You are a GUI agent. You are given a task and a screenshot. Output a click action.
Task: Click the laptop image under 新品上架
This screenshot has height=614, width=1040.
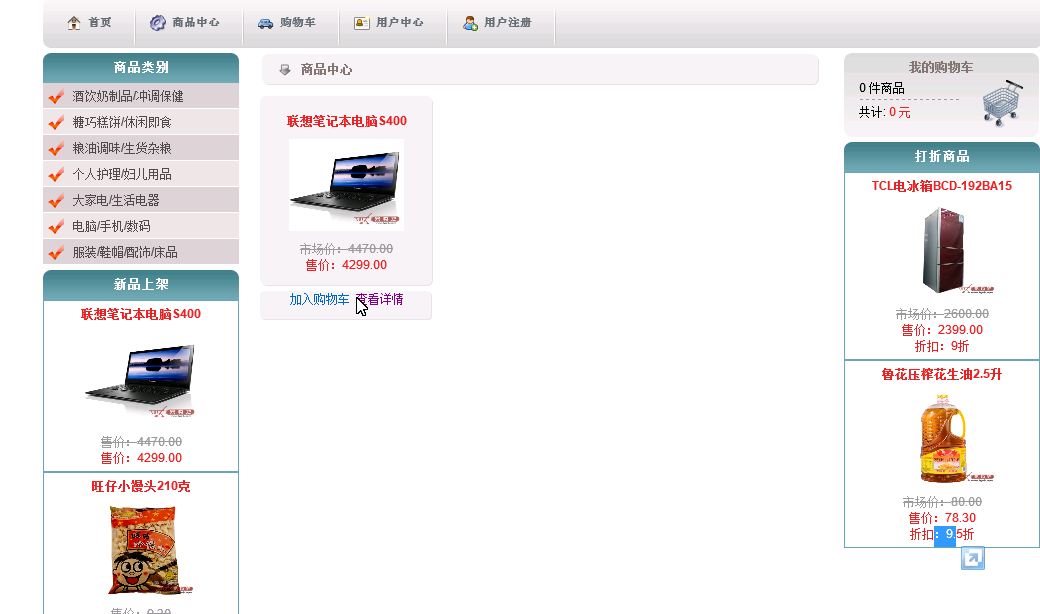point(141,379)
